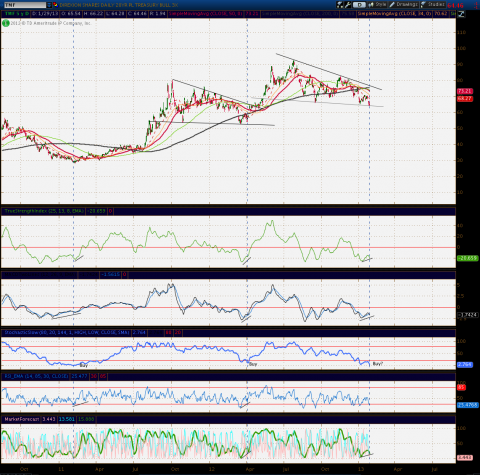The image size is (480, 475).
Task: Click the StochasticSlow study header label
Action: pos(67,332)
